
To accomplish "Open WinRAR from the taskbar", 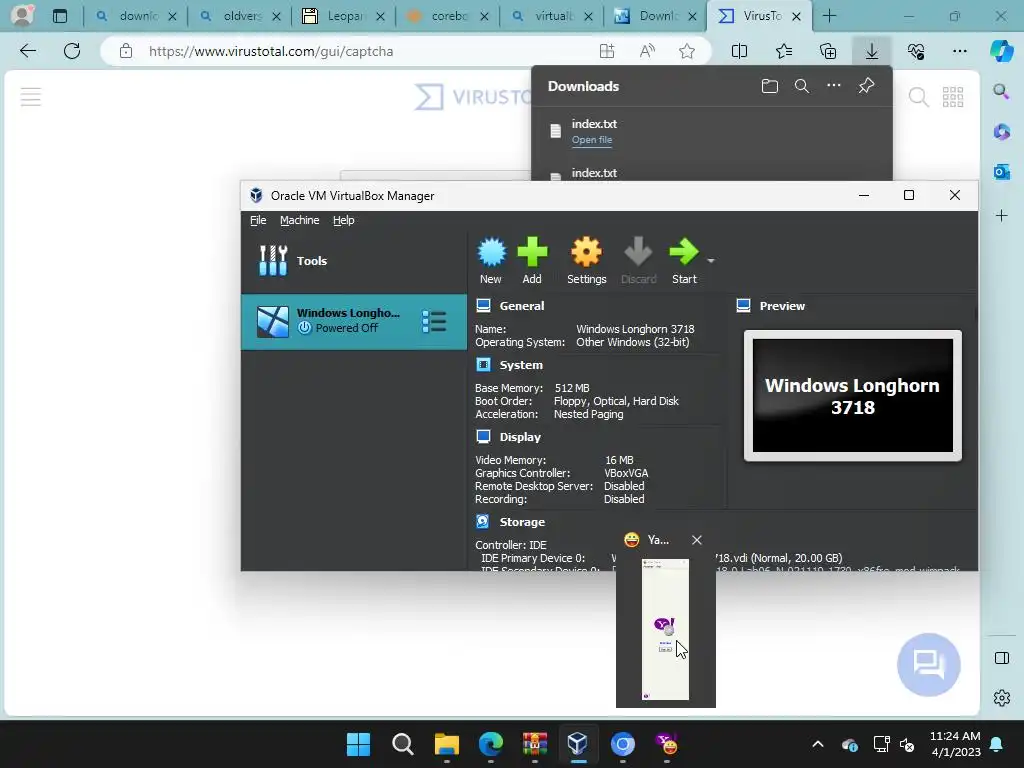I will pyautogui.click(x=535, y=744).
